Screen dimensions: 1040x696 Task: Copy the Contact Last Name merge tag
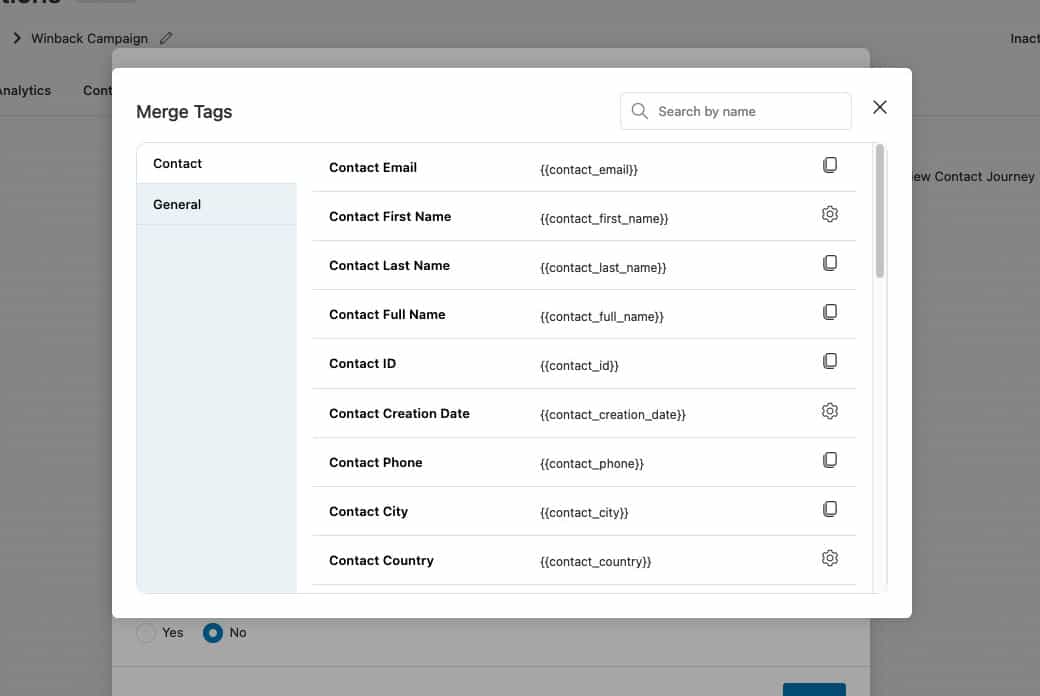(829, 263)
